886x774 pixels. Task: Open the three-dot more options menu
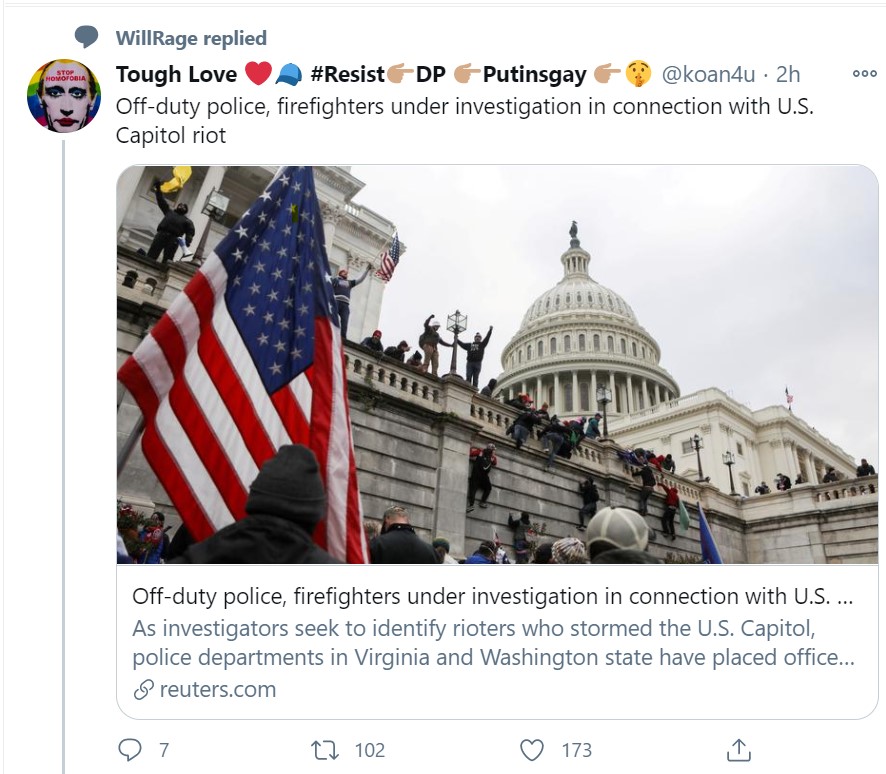(x=863, y=74)
